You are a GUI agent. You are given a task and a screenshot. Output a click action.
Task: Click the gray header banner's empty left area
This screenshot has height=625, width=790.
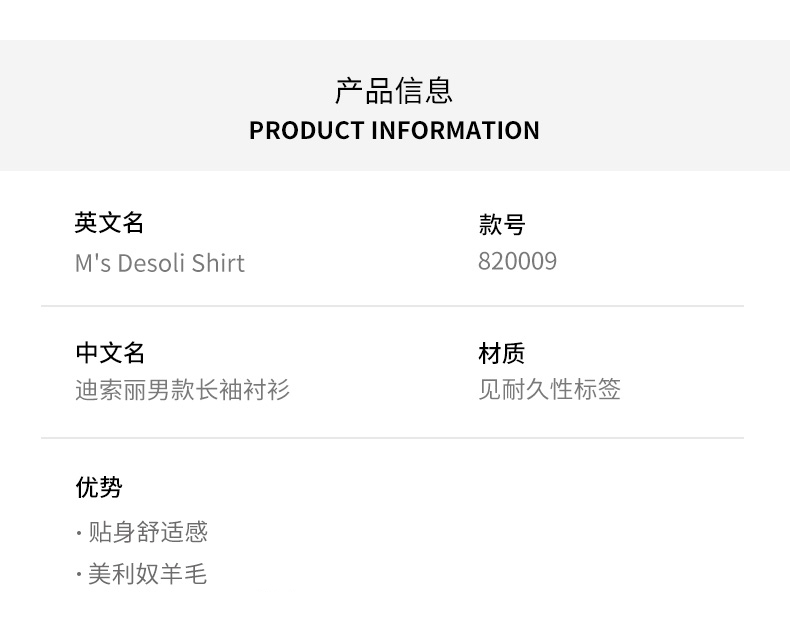[100, 105]
